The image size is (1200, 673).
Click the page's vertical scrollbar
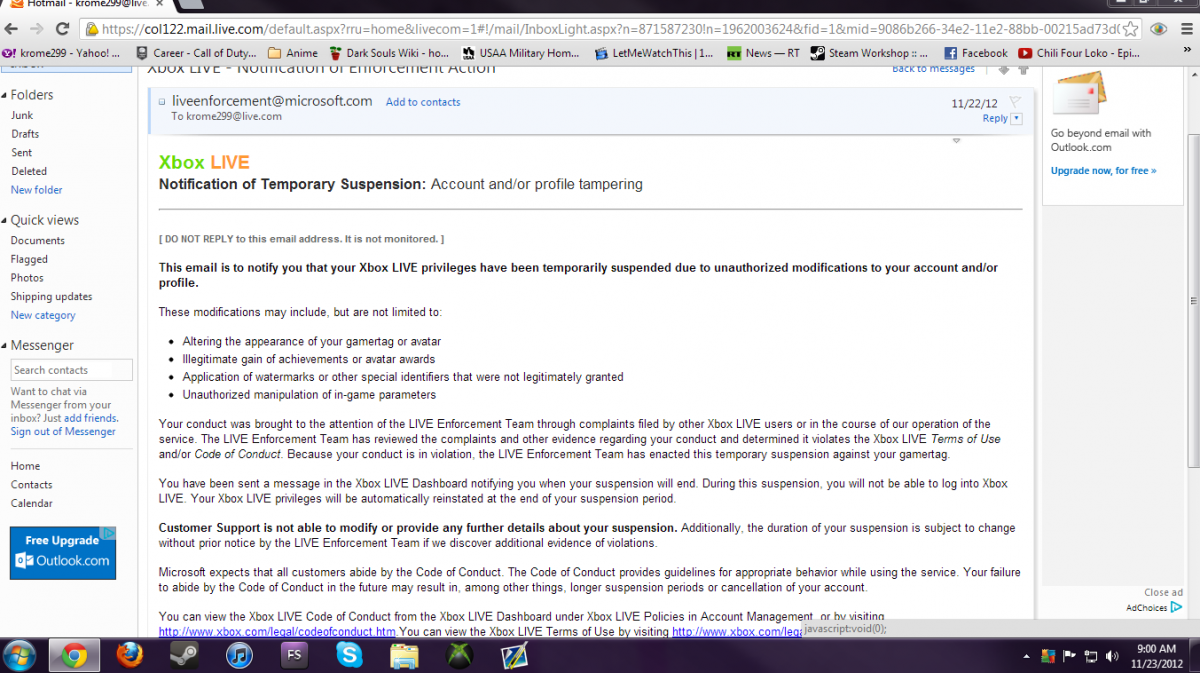click(1192, 300)
